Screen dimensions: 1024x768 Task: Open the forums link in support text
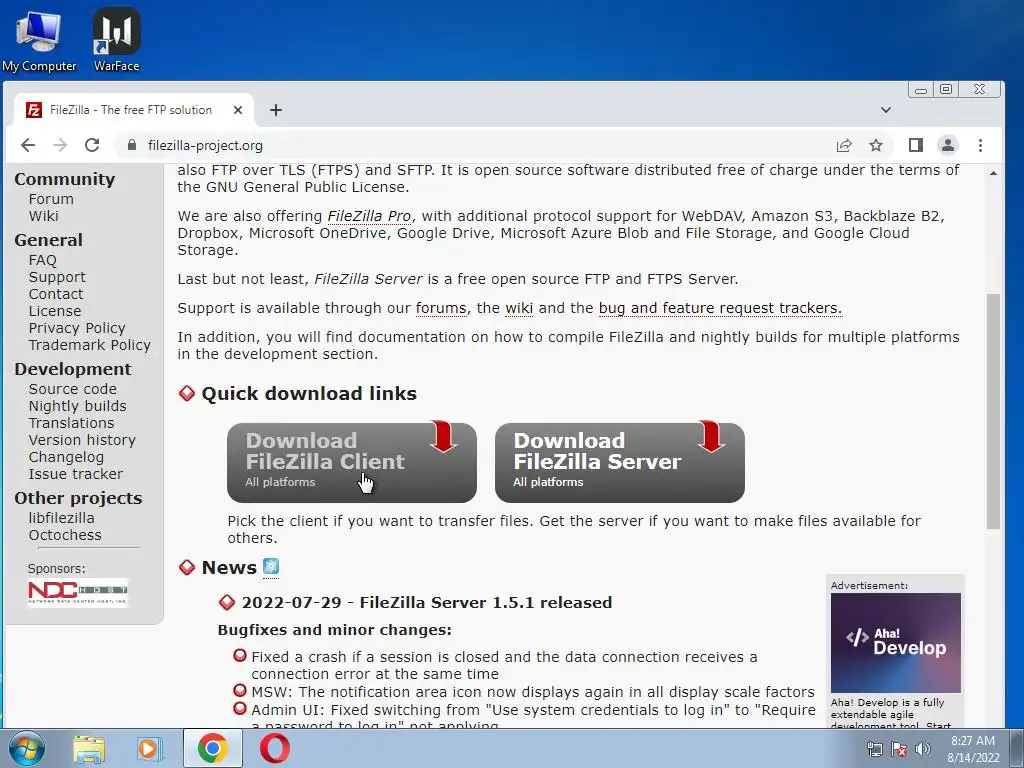coord(441,308)
